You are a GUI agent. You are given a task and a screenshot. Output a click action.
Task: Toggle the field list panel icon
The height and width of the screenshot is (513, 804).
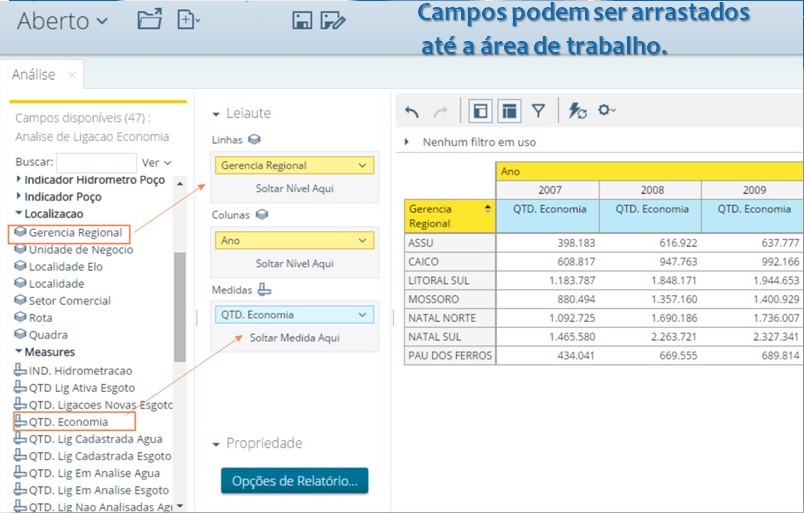coord(480,111)
